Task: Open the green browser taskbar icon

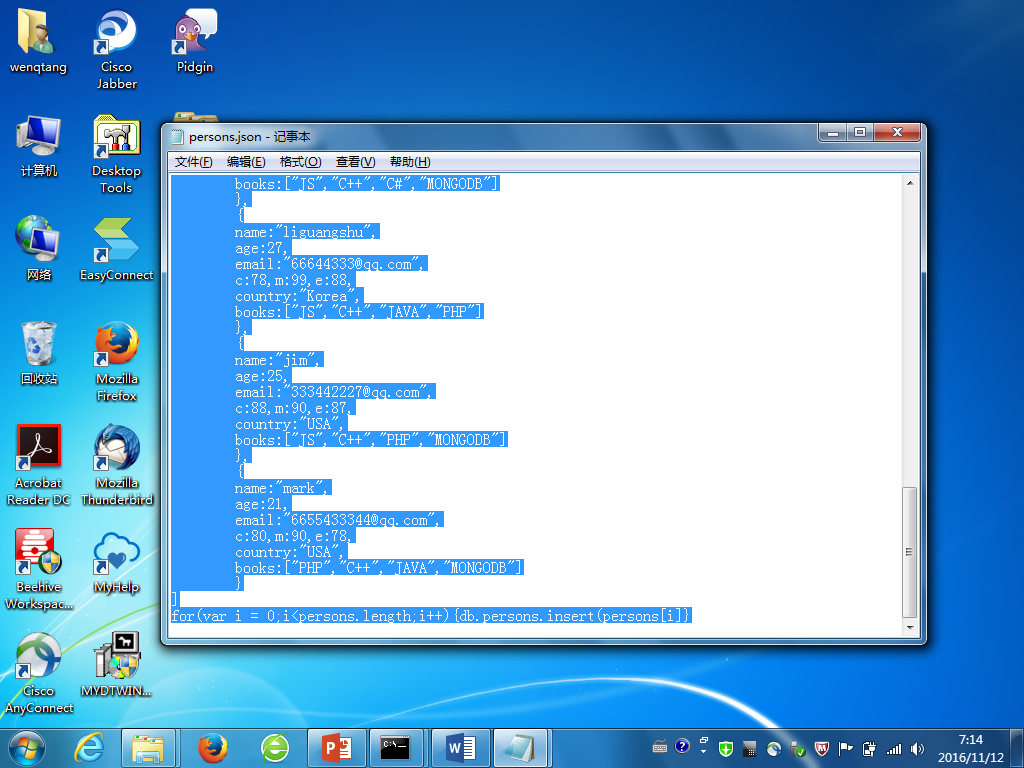Action: pos(275,748)
